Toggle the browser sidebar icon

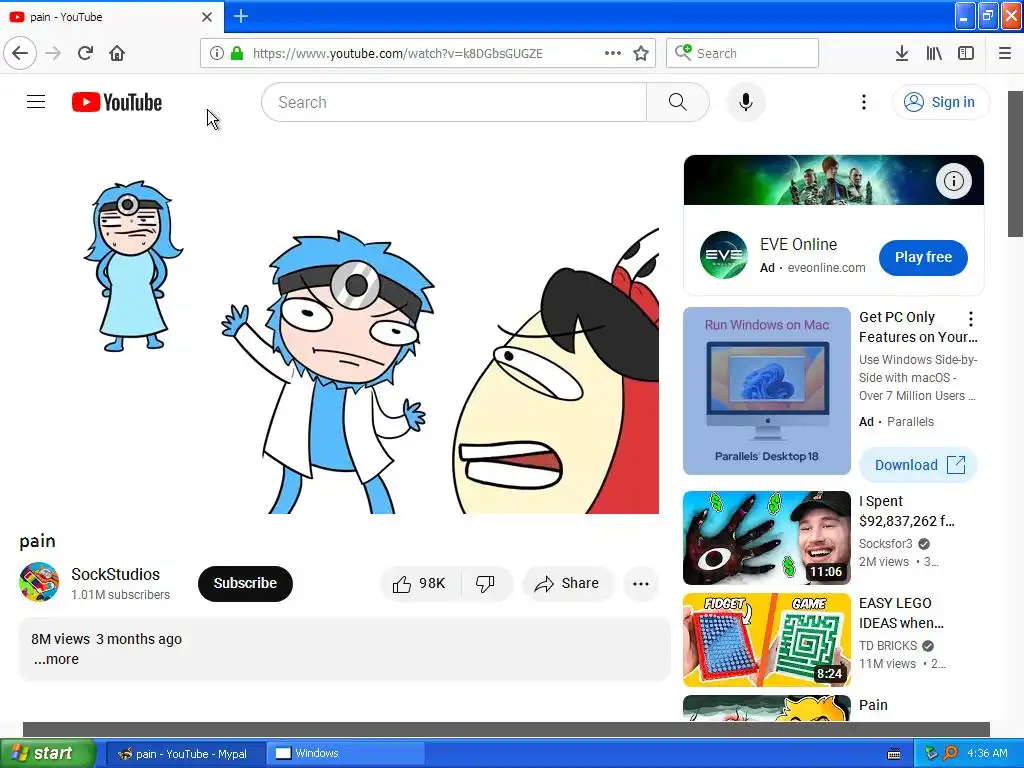(x=966, y=53)
